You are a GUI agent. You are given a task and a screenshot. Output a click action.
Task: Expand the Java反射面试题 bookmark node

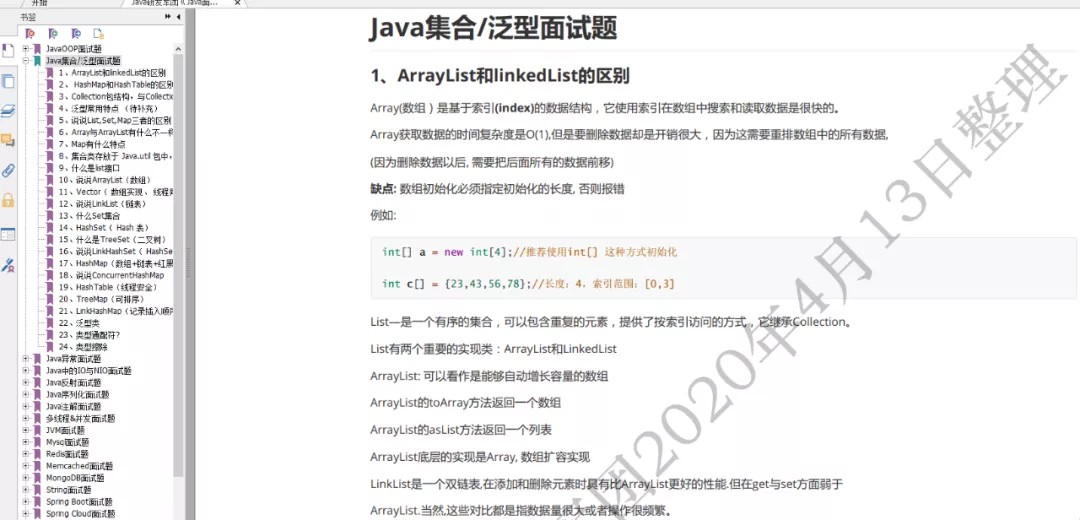25,382
